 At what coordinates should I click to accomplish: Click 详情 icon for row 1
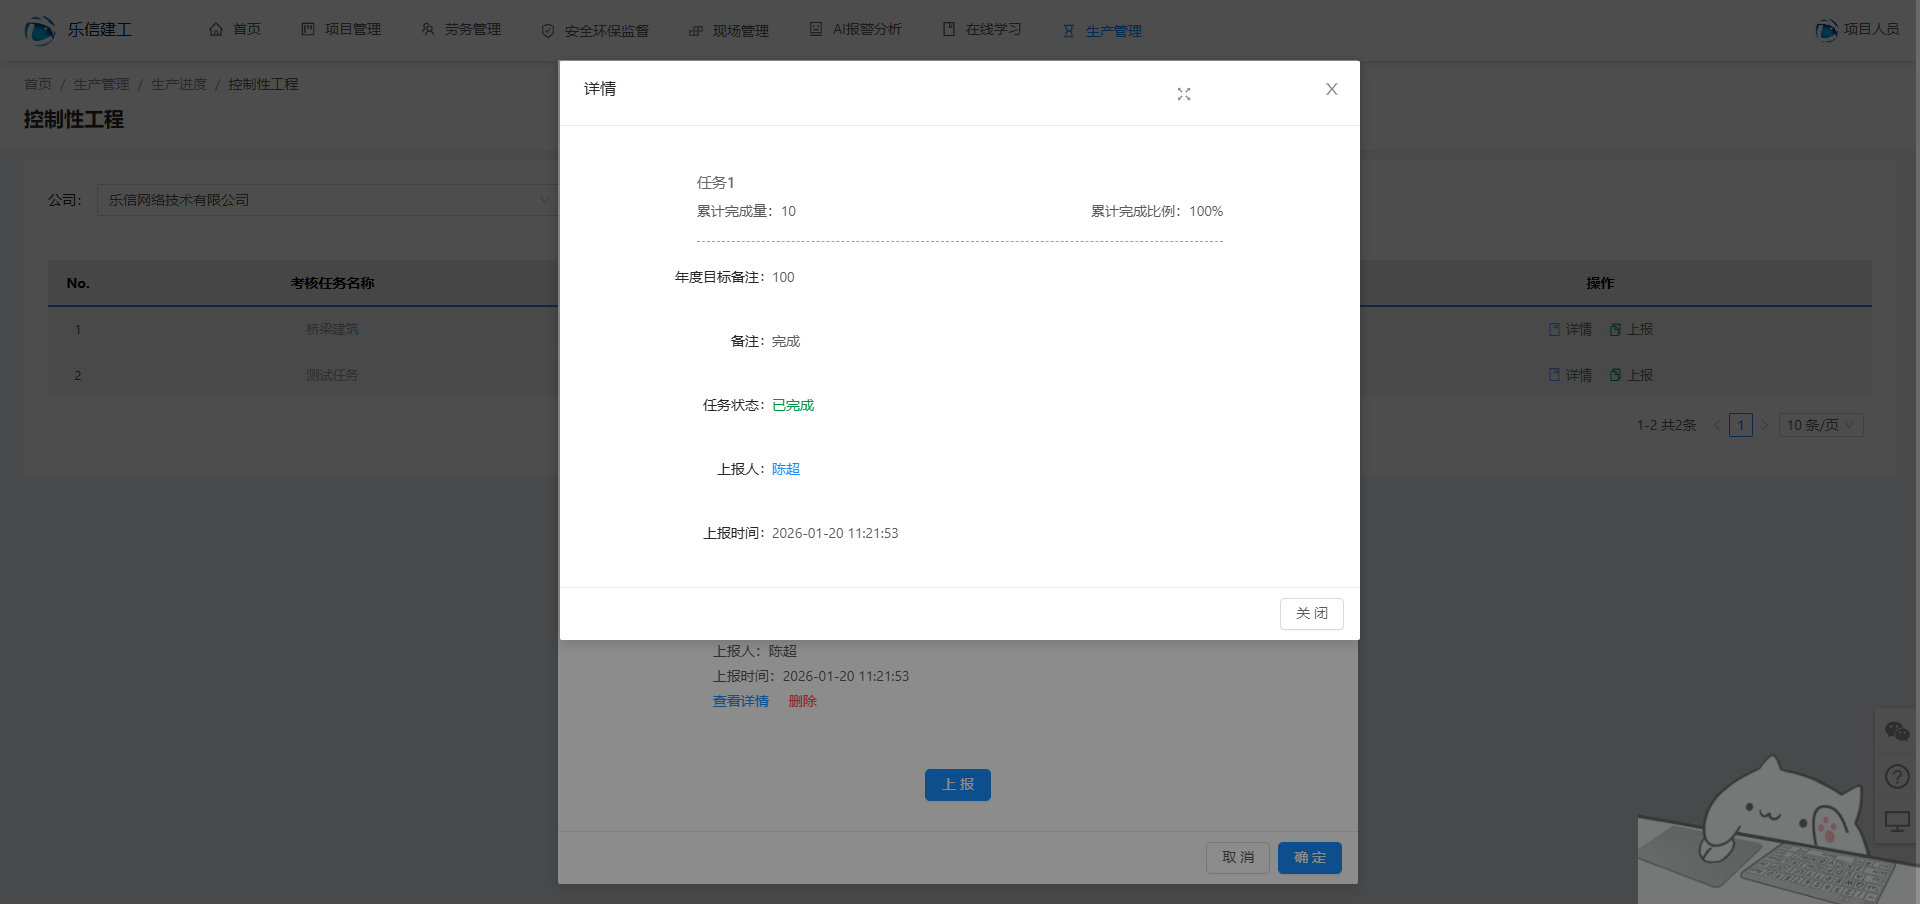[1555, 329]
